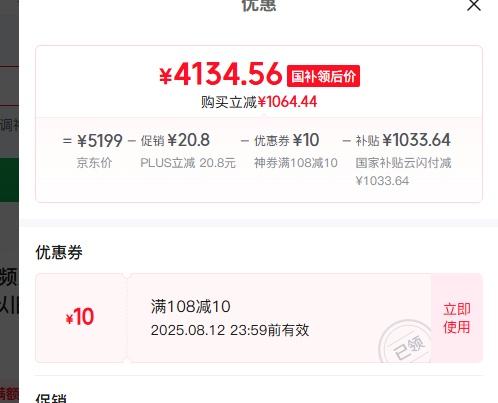Close the 优惠 popup panel
Viewport: 498px width, 403px height.
[x=474, y=5]
